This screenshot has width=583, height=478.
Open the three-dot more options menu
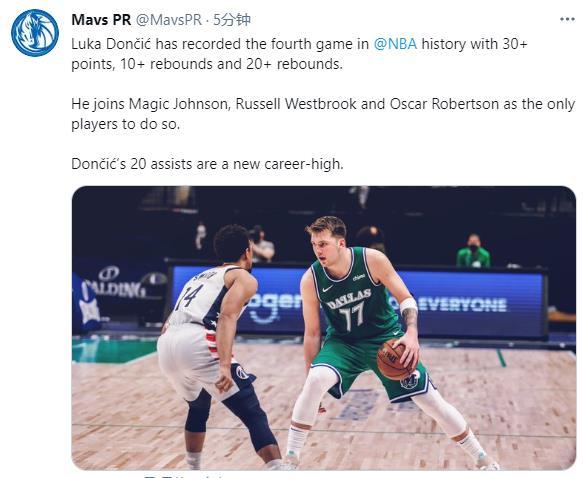[567, 19]
